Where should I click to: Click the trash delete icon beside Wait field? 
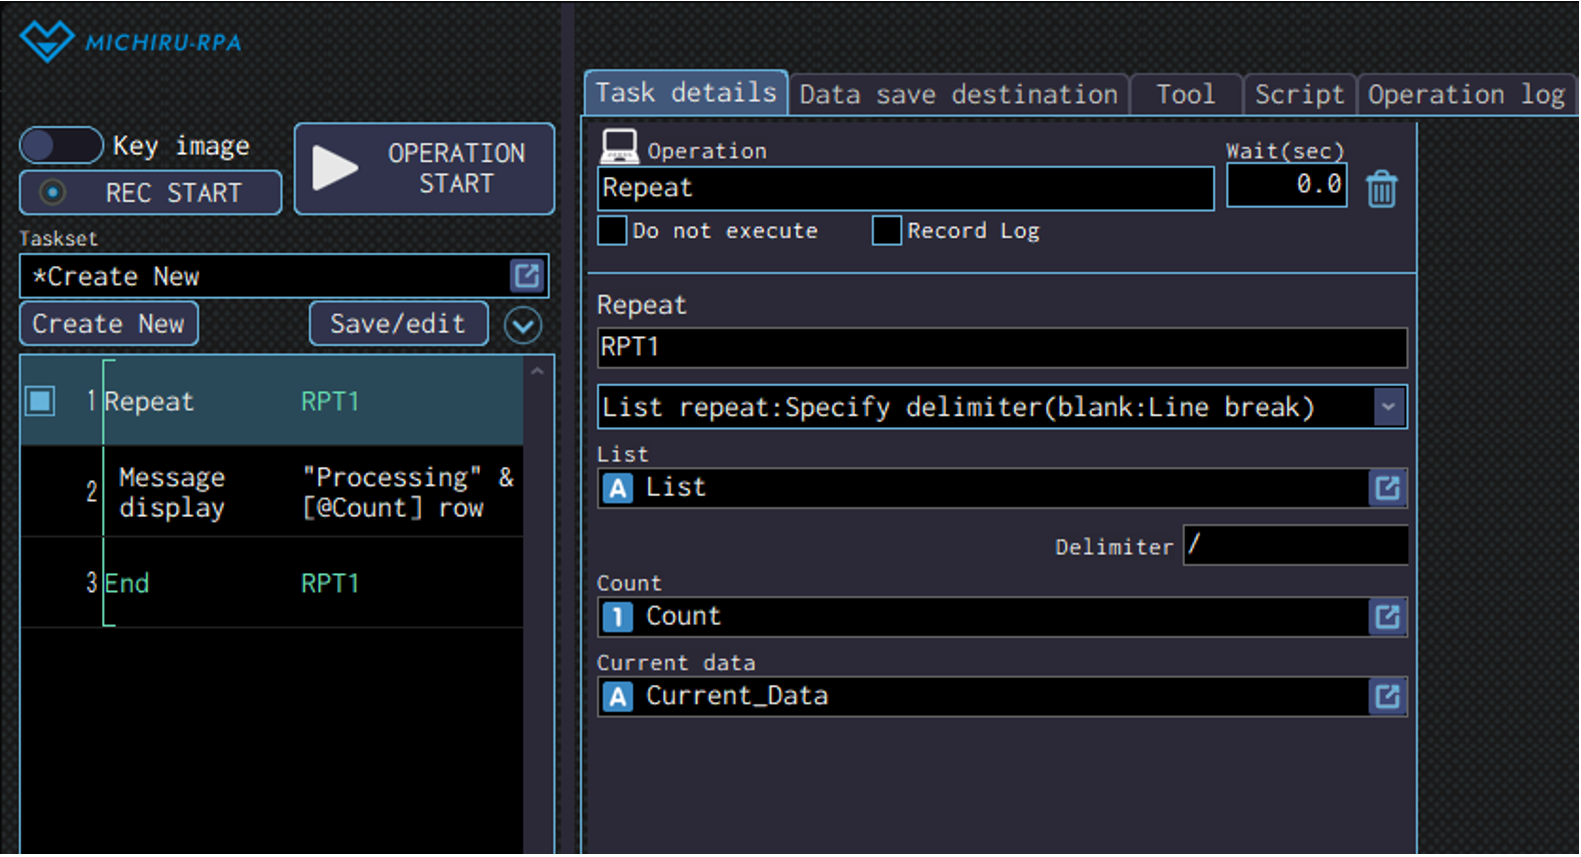[1381, 188]
